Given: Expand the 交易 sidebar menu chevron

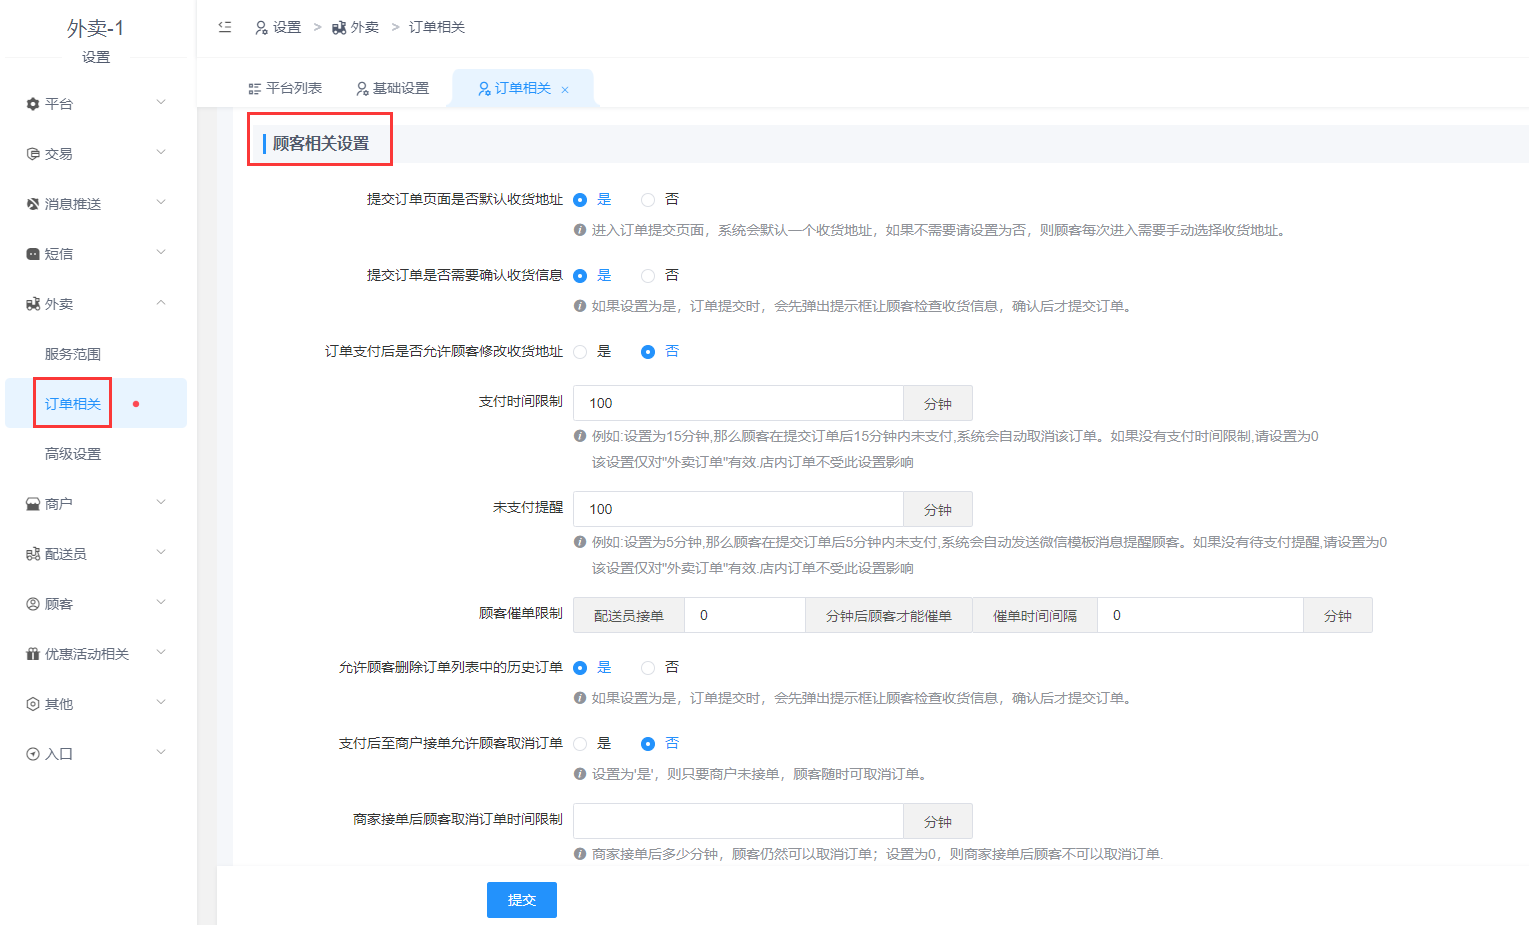Looking at the screenshot, I should [161, 152].
